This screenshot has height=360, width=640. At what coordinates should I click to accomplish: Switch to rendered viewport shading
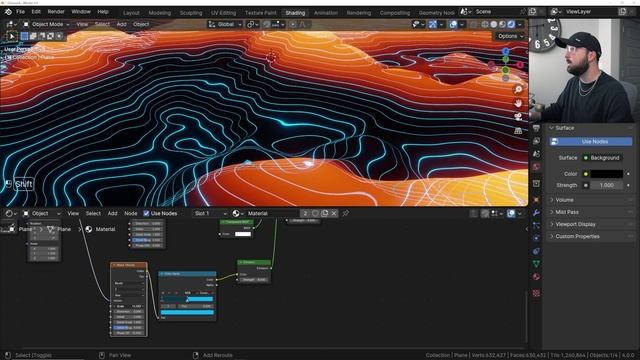(x=511, y=24)
